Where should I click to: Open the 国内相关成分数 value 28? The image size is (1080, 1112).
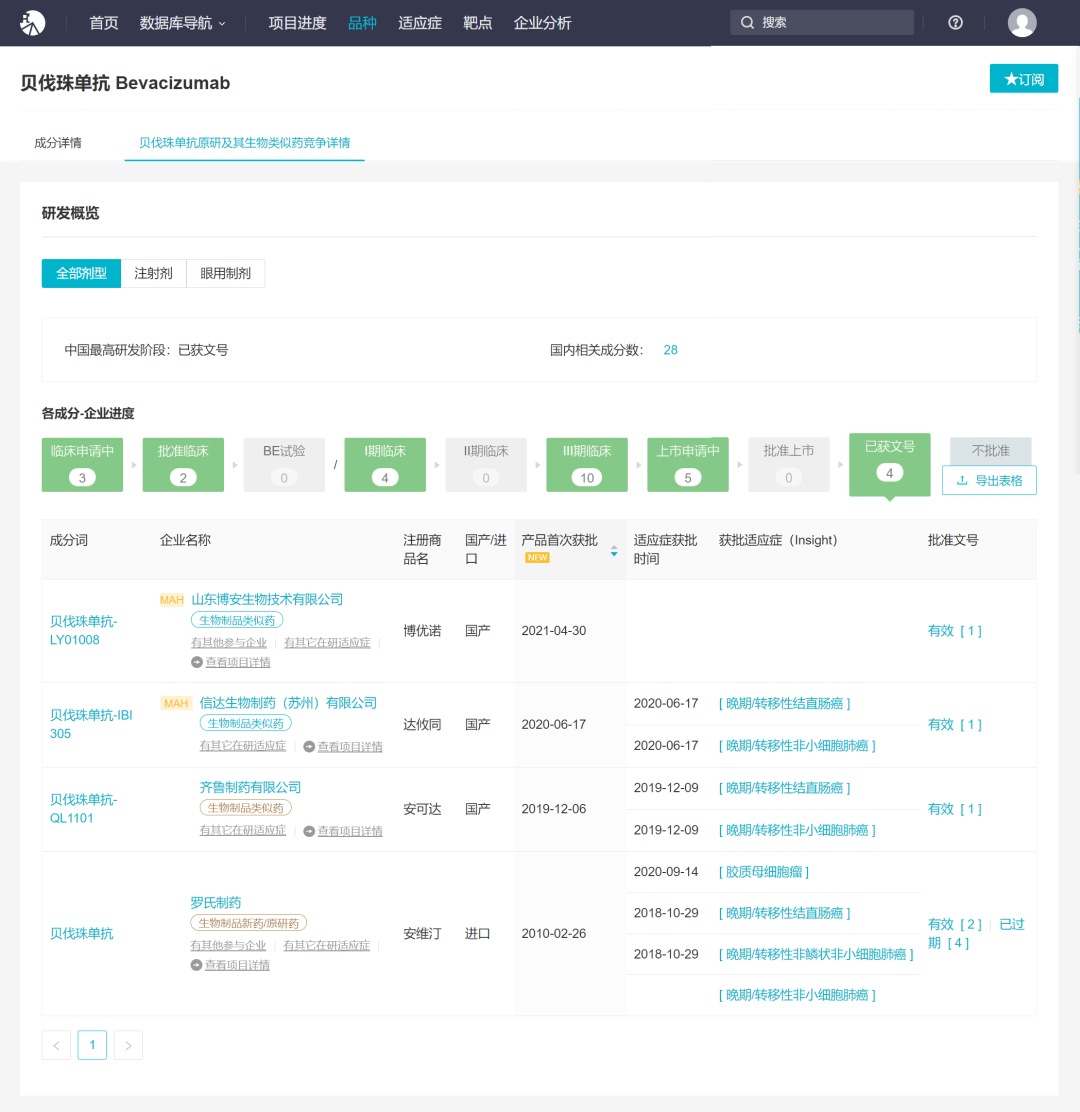point(670,350)
